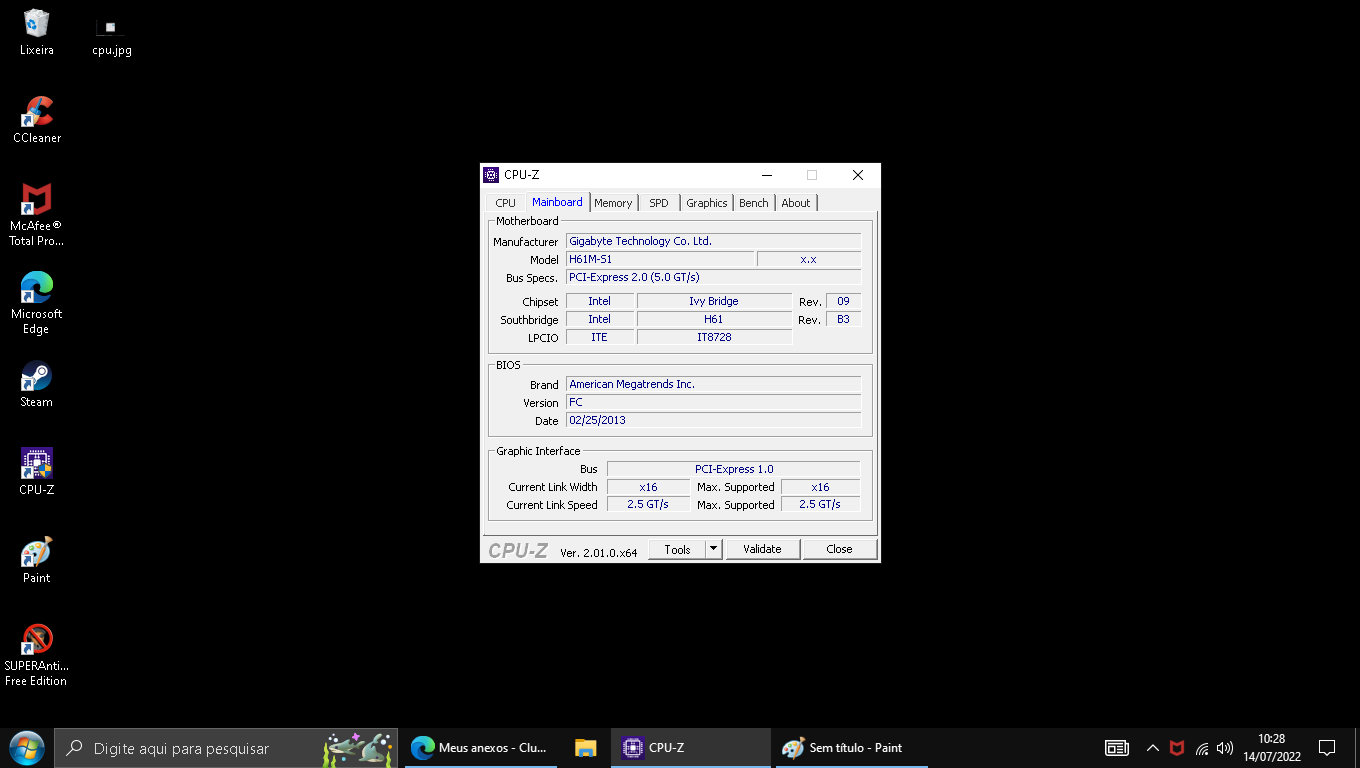Open the volume speaker tray icon
Image resolution: width=1360 pixels, height=768 pixels.
[x=1225, y=748]
